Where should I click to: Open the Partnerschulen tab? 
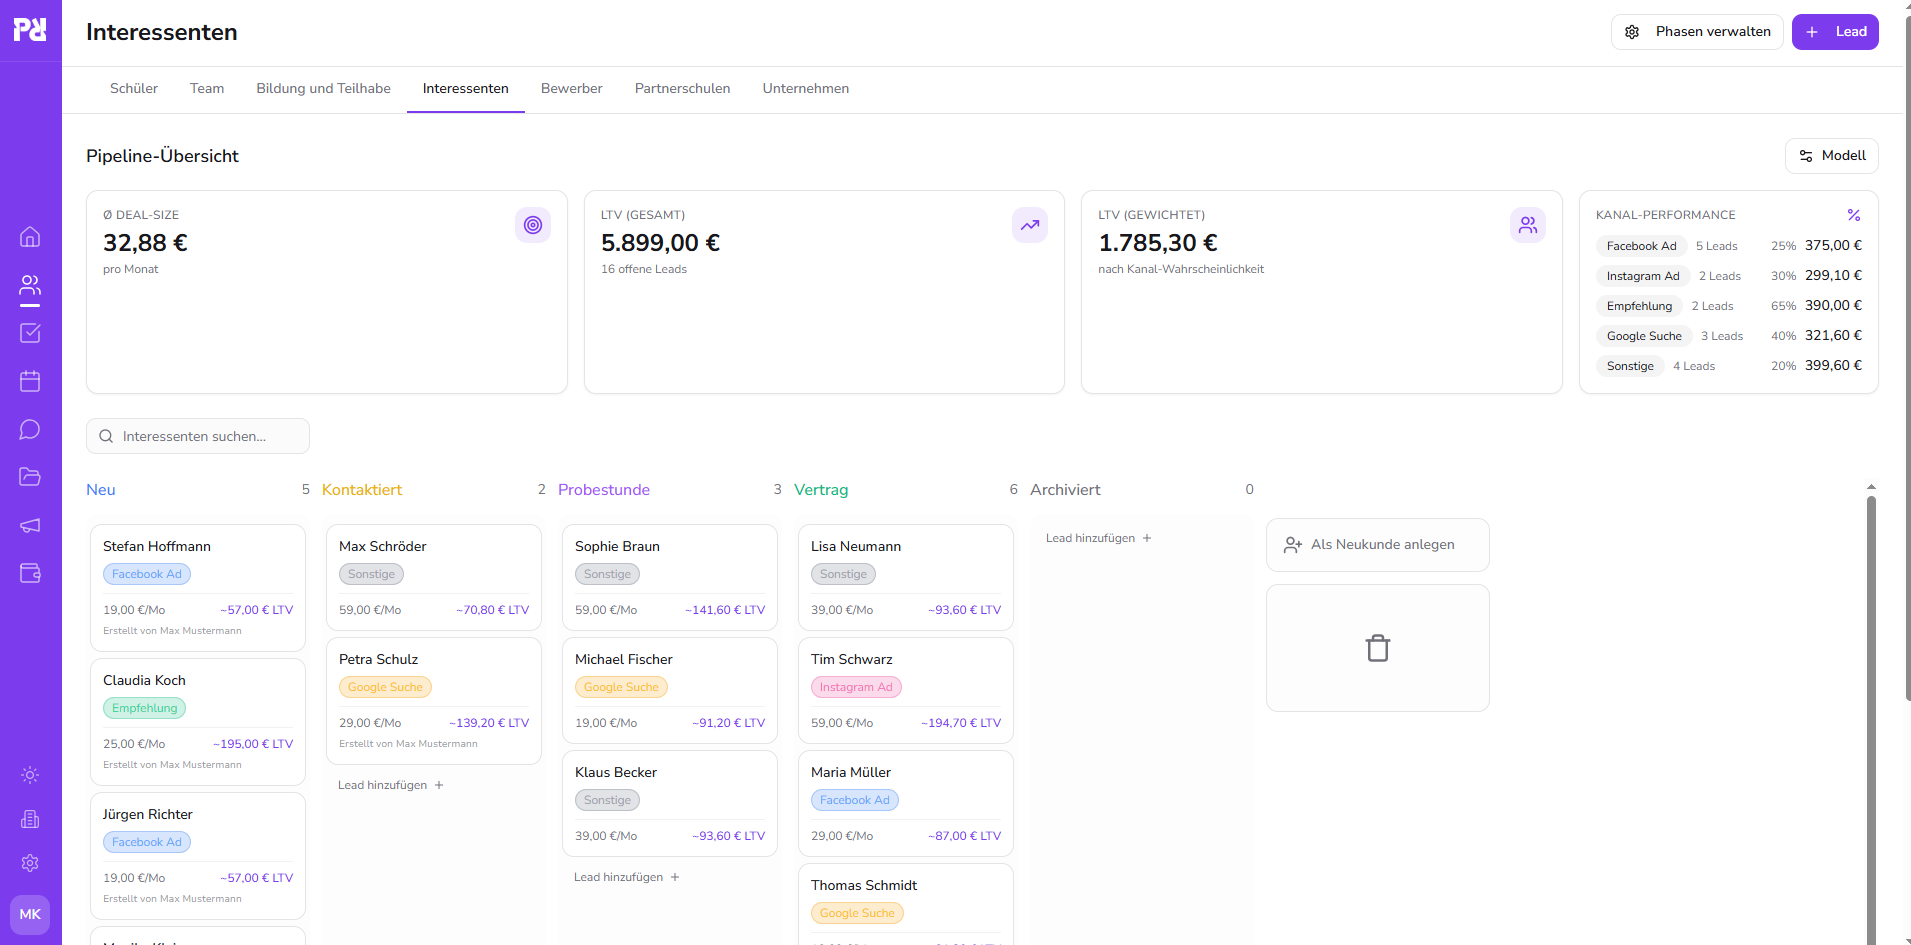(683, 89)
